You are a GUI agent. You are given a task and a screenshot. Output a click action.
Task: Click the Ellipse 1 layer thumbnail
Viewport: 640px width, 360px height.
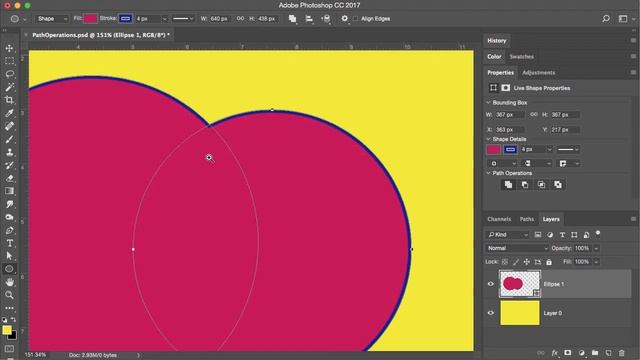pyautogui.click(x=520, y=284)
